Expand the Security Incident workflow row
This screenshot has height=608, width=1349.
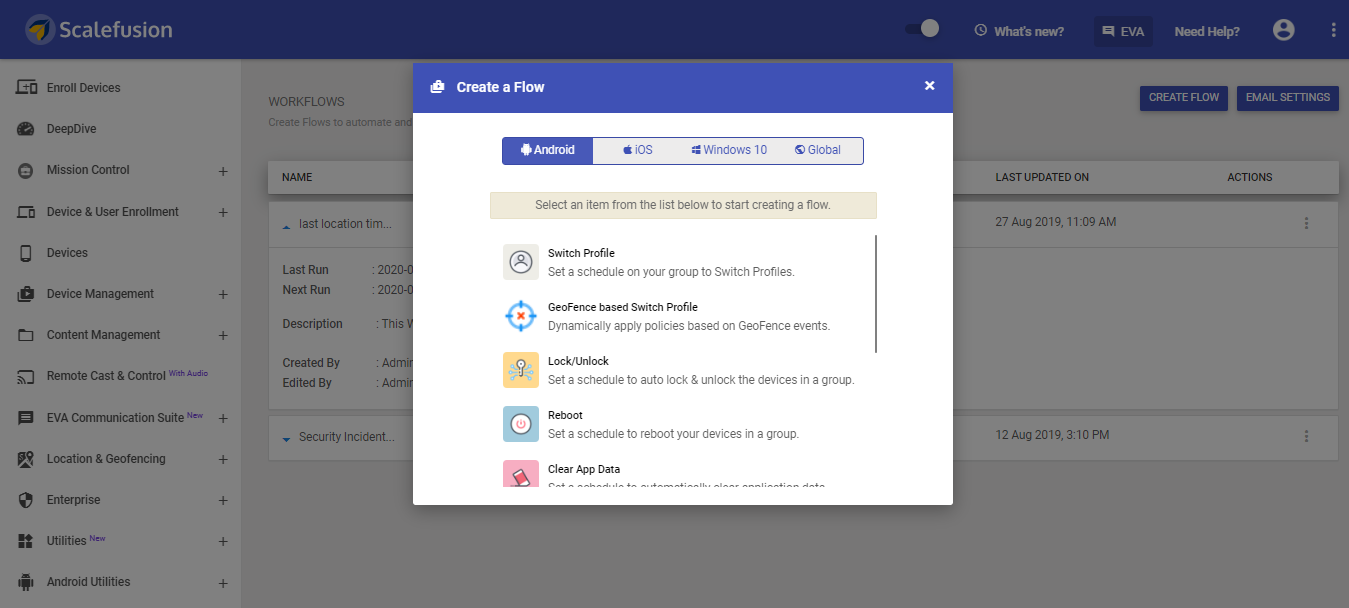287,438
